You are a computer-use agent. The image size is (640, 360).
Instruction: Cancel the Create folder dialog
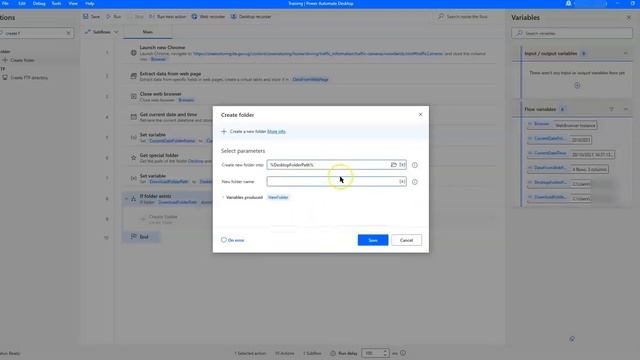(x=406, y=240)
